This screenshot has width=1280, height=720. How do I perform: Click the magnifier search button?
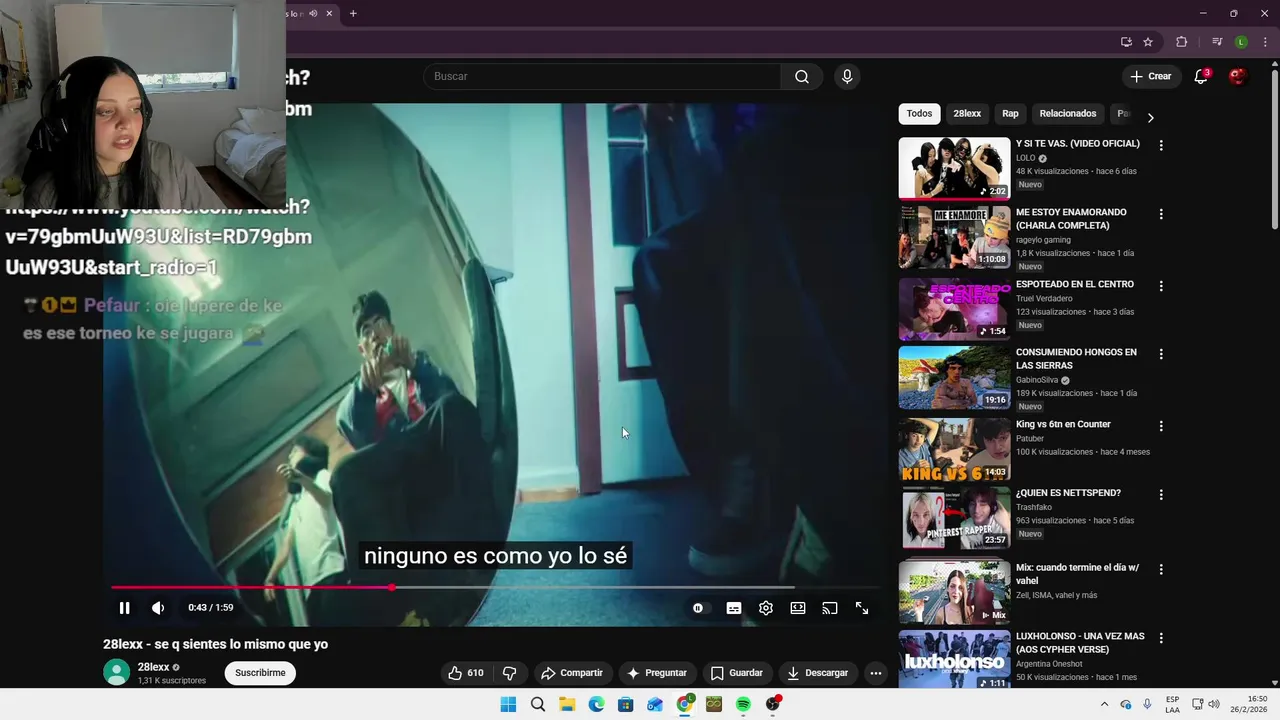tap(802, 77)
